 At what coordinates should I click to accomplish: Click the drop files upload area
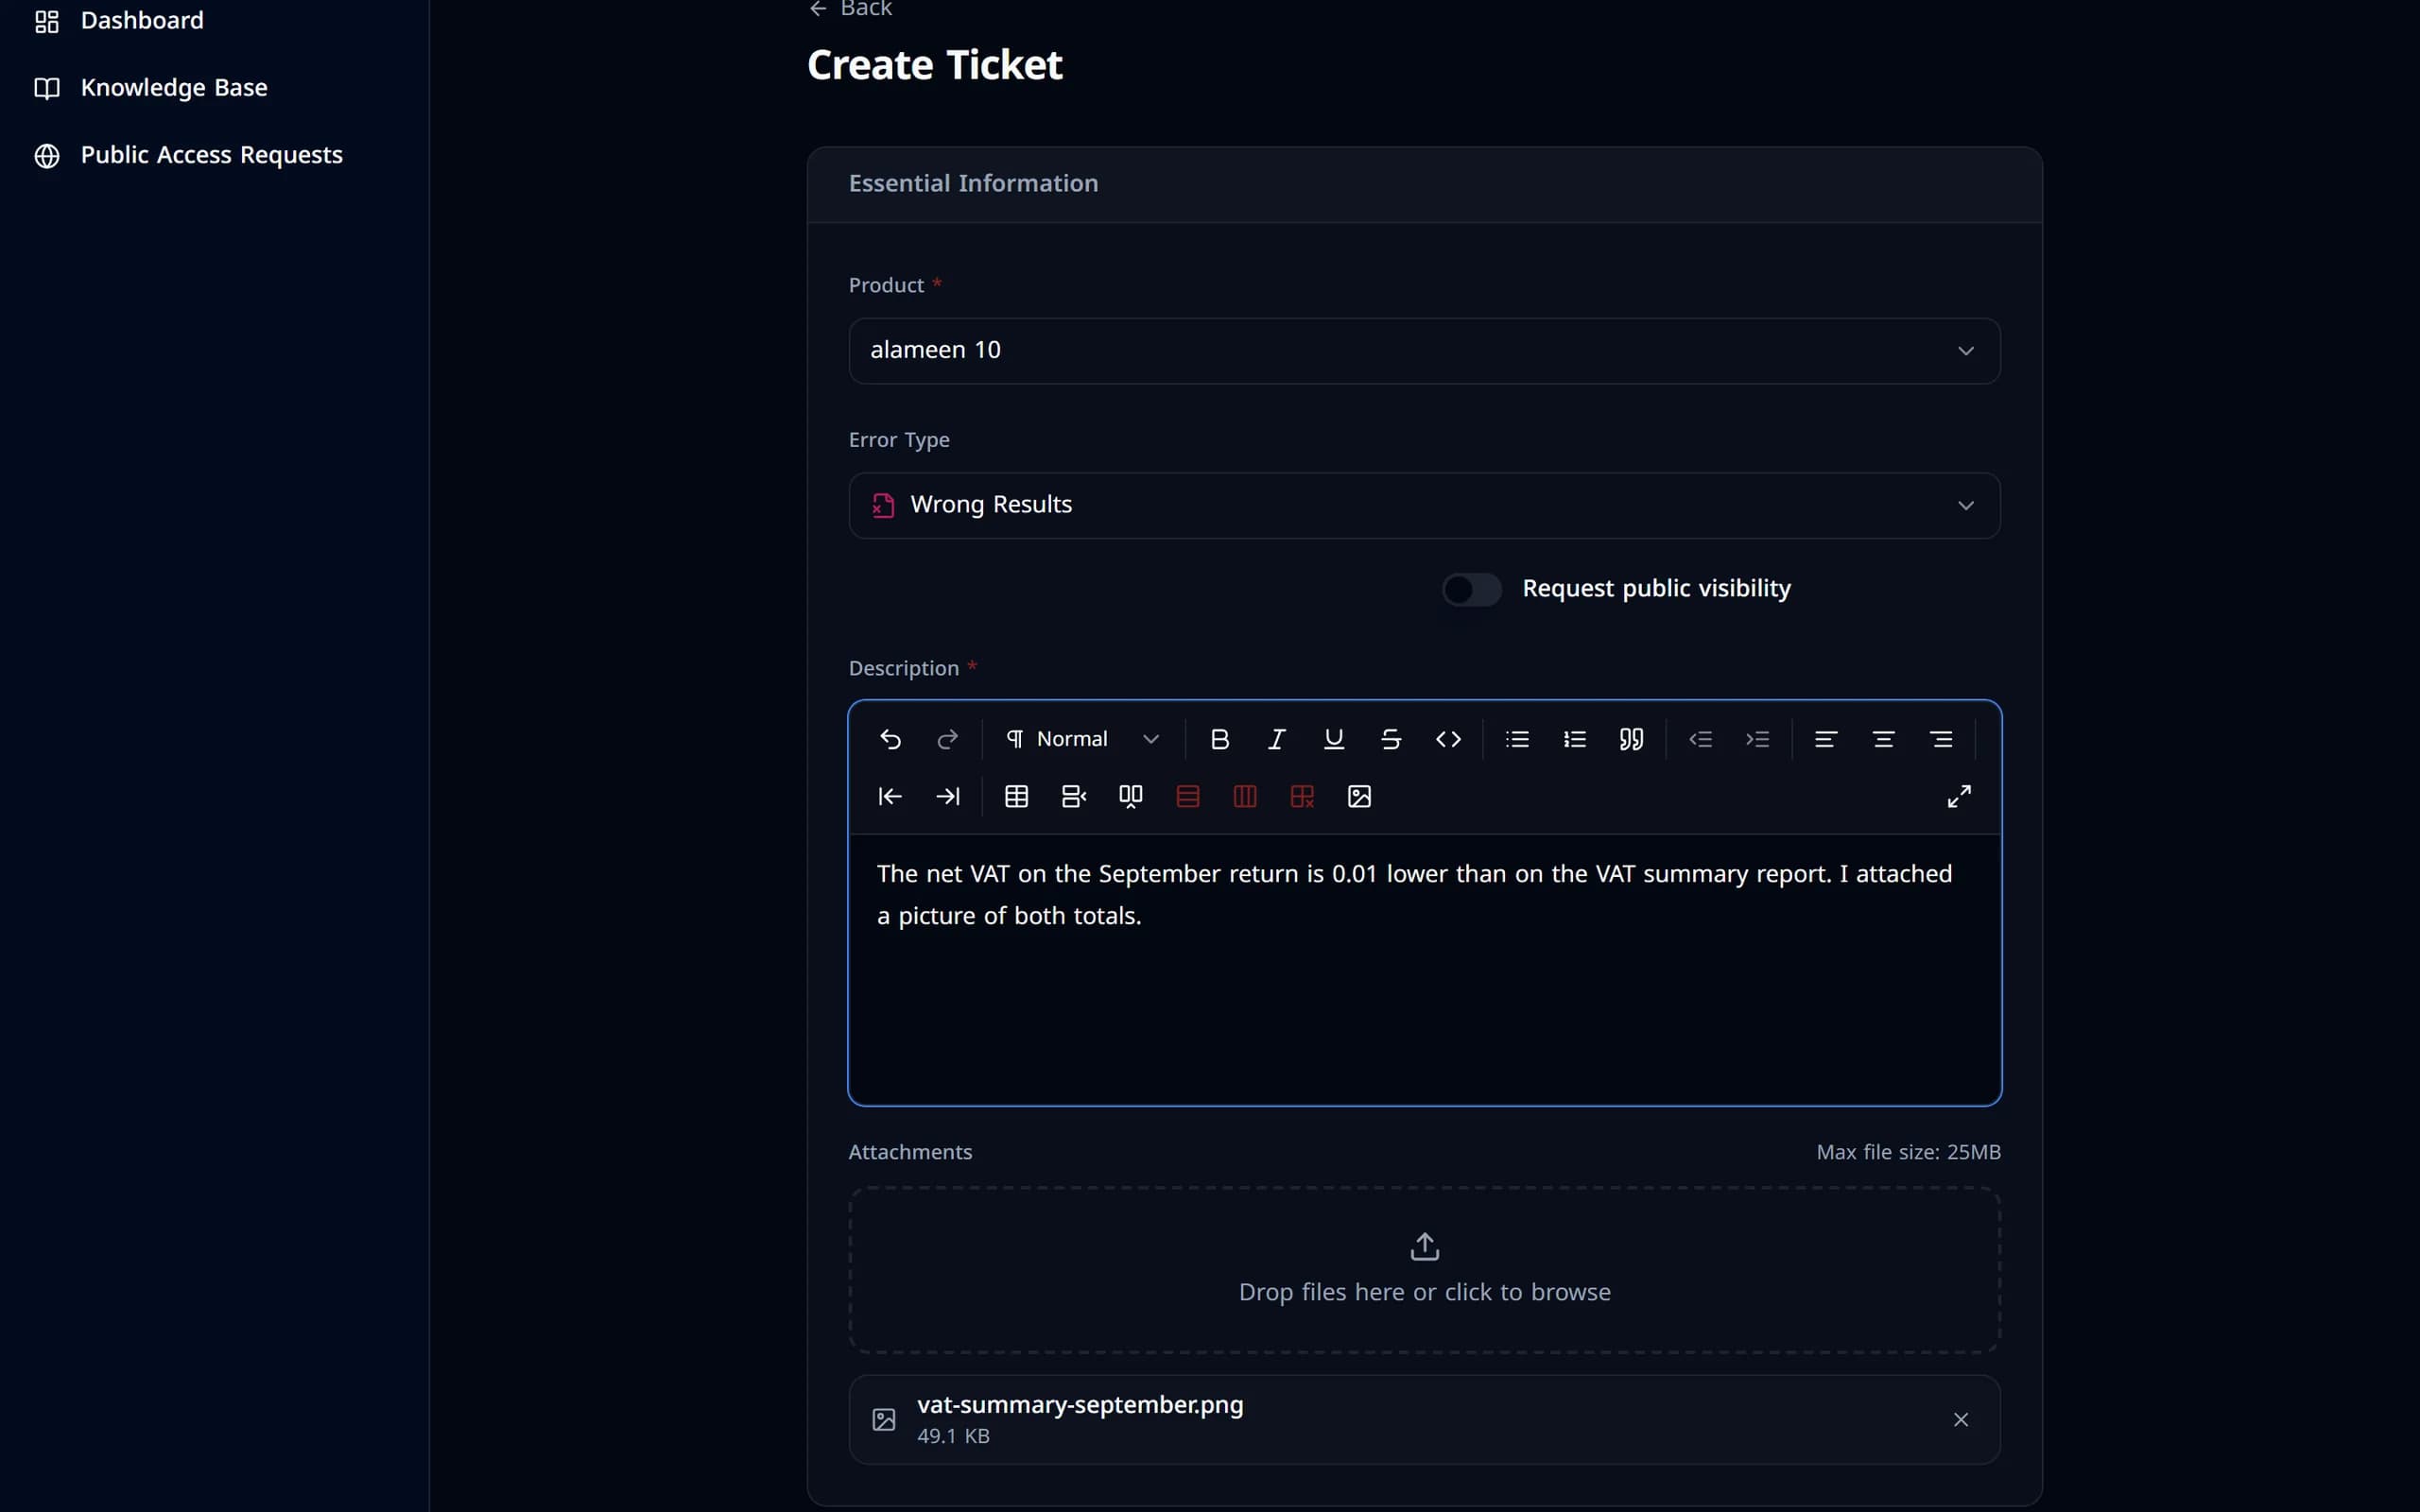[1424, 1270]
